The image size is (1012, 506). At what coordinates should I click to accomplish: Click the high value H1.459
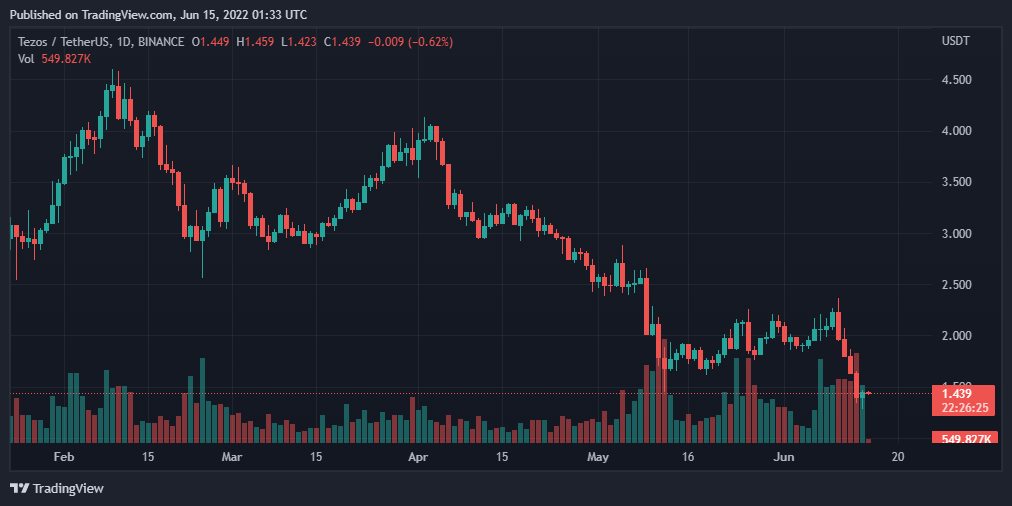pyautogui.click(x=256, y=42)
